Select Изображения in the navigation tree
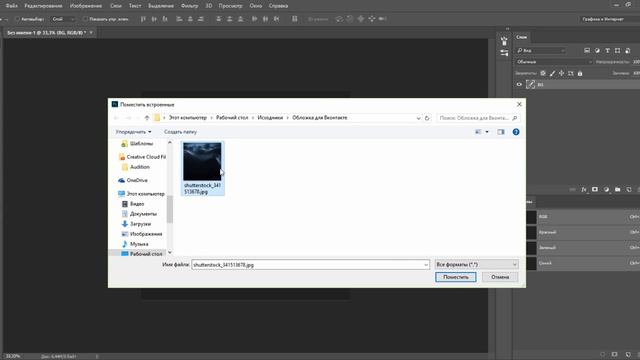This screenshot has height=360, width=640. coord(146,234)
